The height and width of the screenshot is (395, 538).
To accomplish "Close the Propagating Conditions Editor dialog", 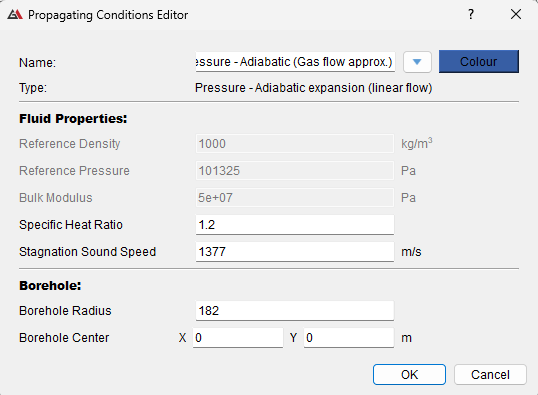I will tap(516, 14).
